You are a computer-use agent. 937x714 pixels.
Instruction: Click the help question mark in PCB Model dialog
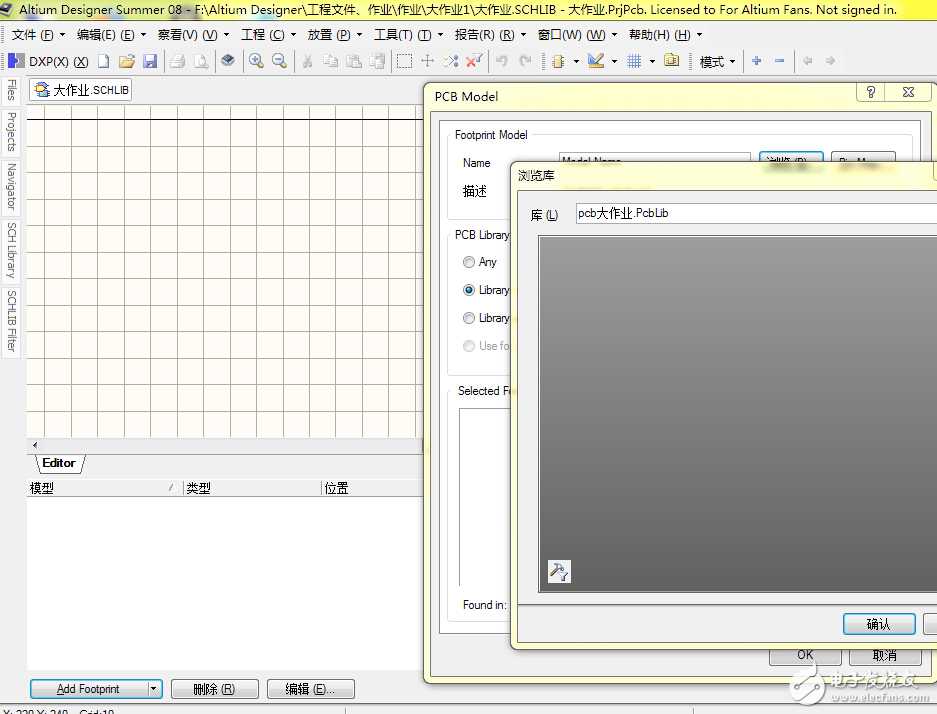871,92
